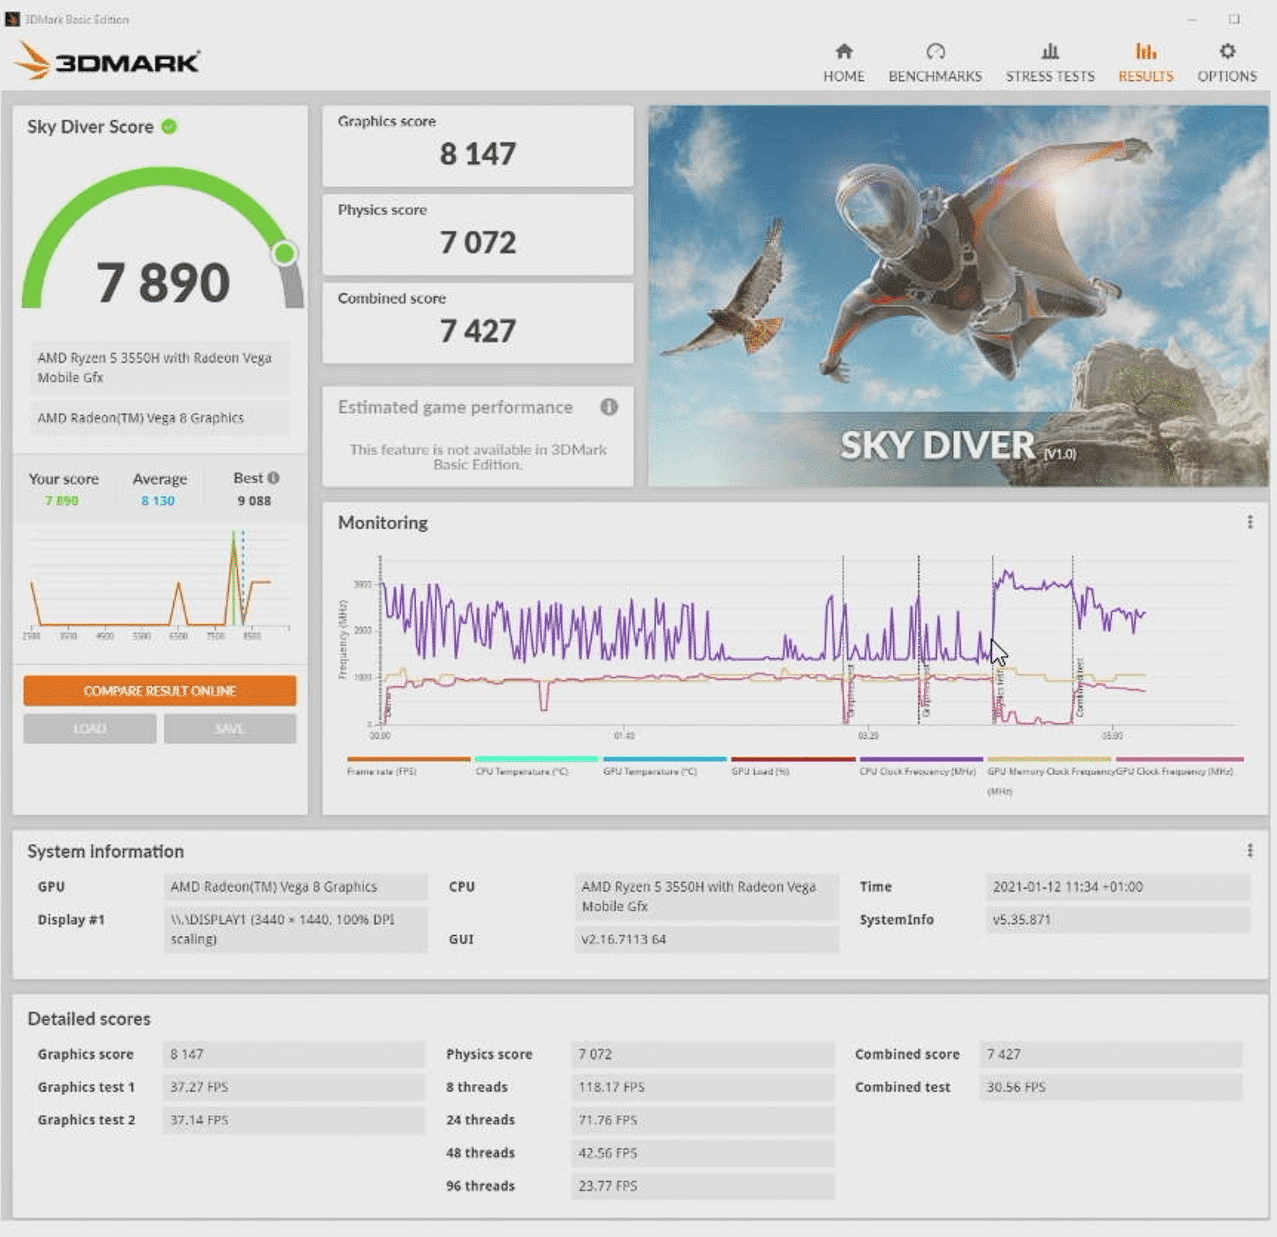This screenshot has width=1277, height=1237.
Task: Click the Stress Tests bar icon
Action: pyautogui.click(x=1050, y=51)
